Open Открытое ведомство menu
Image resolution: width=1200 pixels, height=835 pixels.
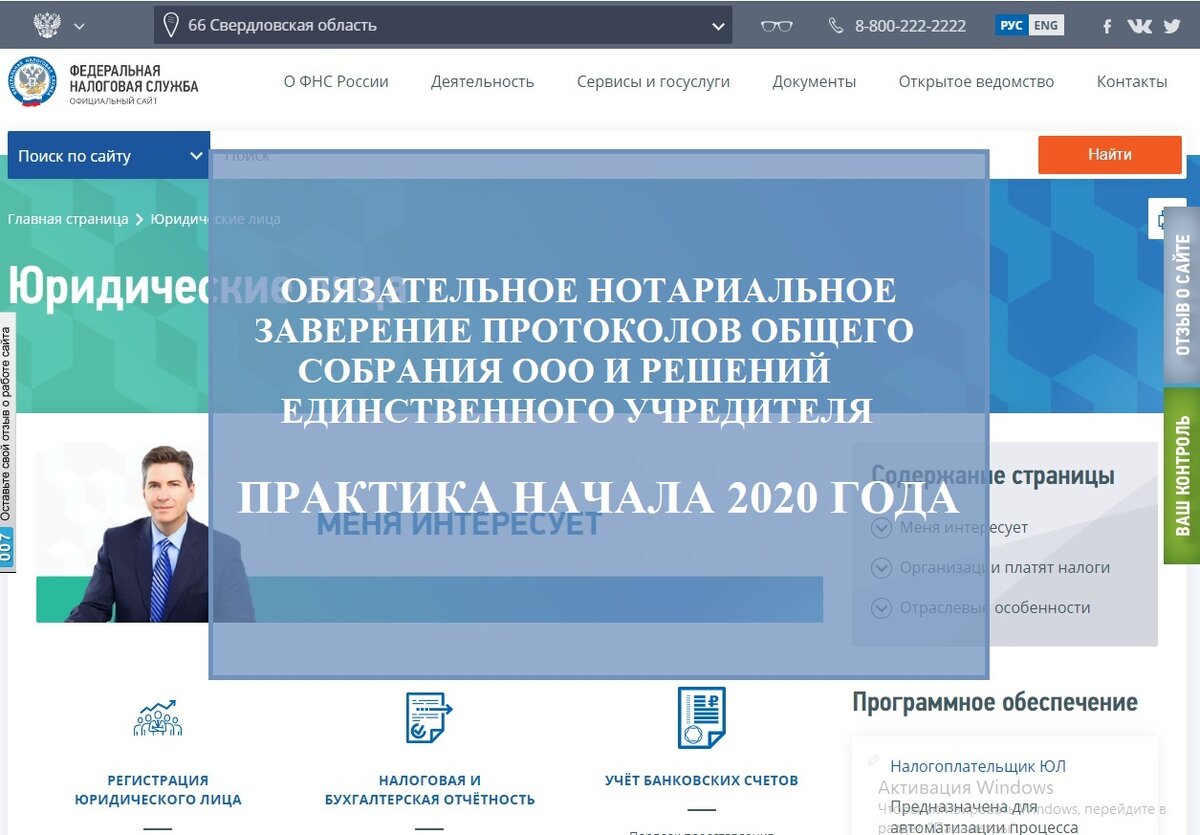pos(976,82)
